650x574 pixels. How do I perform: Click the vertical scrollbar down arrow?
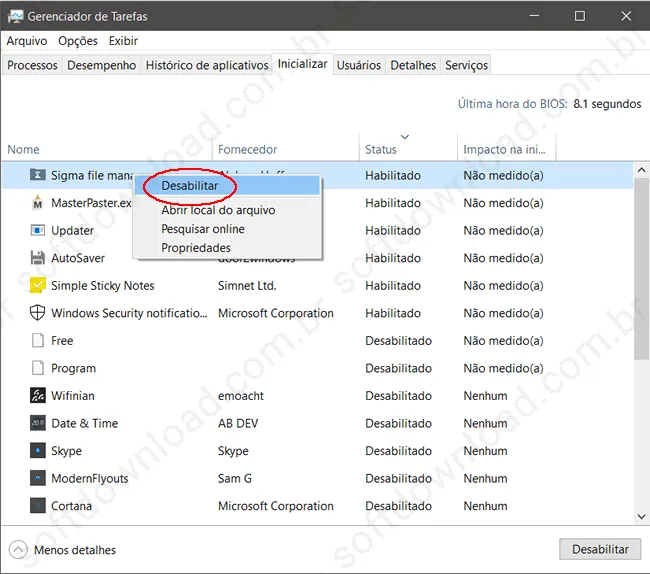[x=641, y=516]
